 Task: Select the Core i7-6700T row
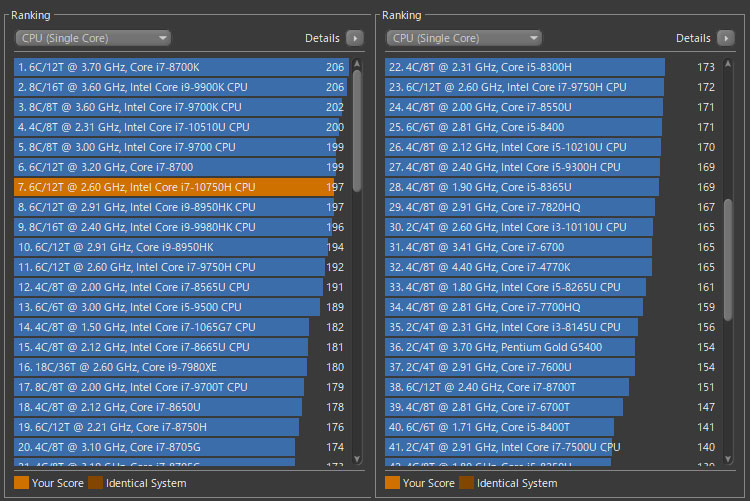tap(552, 407)
